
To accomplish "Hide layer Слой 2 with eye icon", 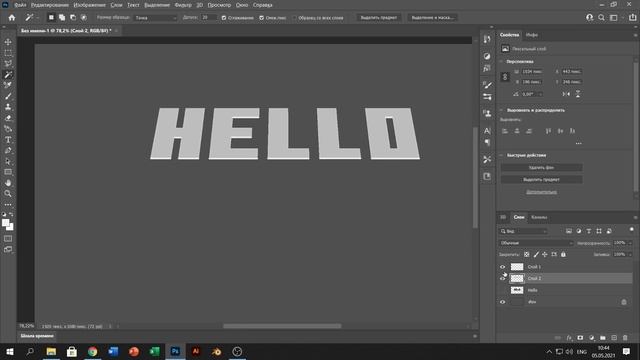I will pos(502,278).
